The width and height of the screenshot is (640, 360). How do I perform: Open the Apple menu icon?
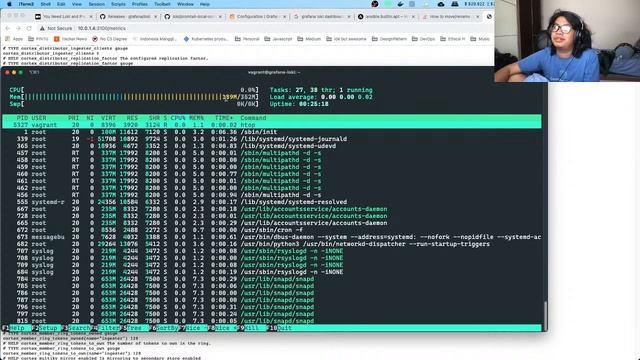(x=9, y=4)
